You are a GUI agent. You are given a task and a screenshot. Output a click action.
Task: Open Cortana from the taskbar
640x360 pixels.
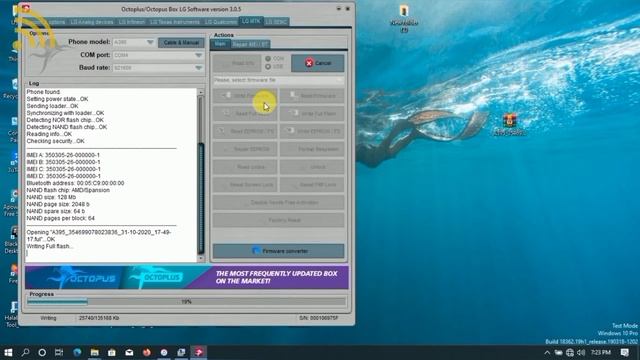click(x=42, y=352)
